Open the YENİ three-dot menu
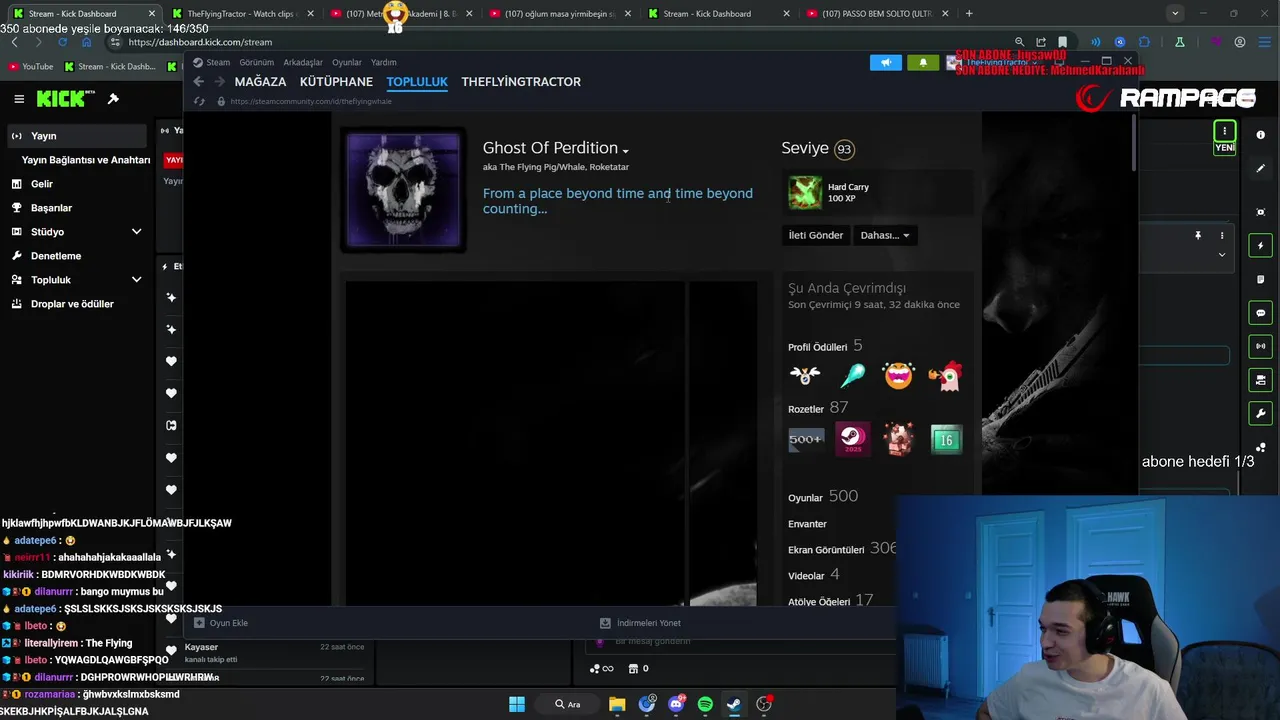Viewport: 1280px width, 720px height. click(1224, 131)
